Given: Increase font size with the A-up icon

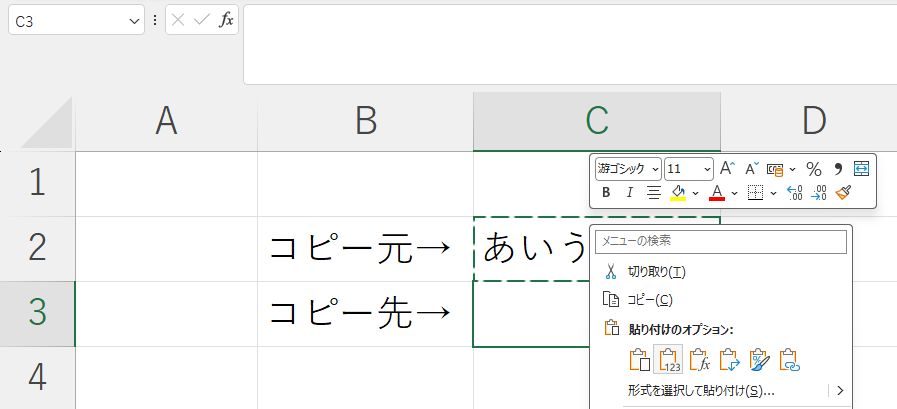Looking at the screenshot, I should [x=727, y=169].
